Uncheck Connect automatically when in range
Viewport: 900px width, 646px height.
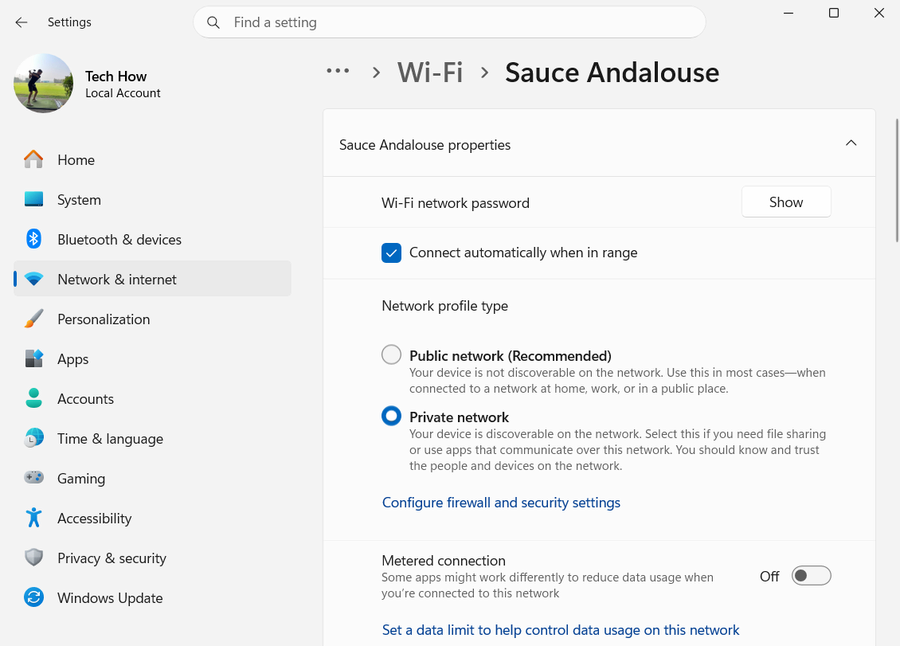click(x=391, y=253)
